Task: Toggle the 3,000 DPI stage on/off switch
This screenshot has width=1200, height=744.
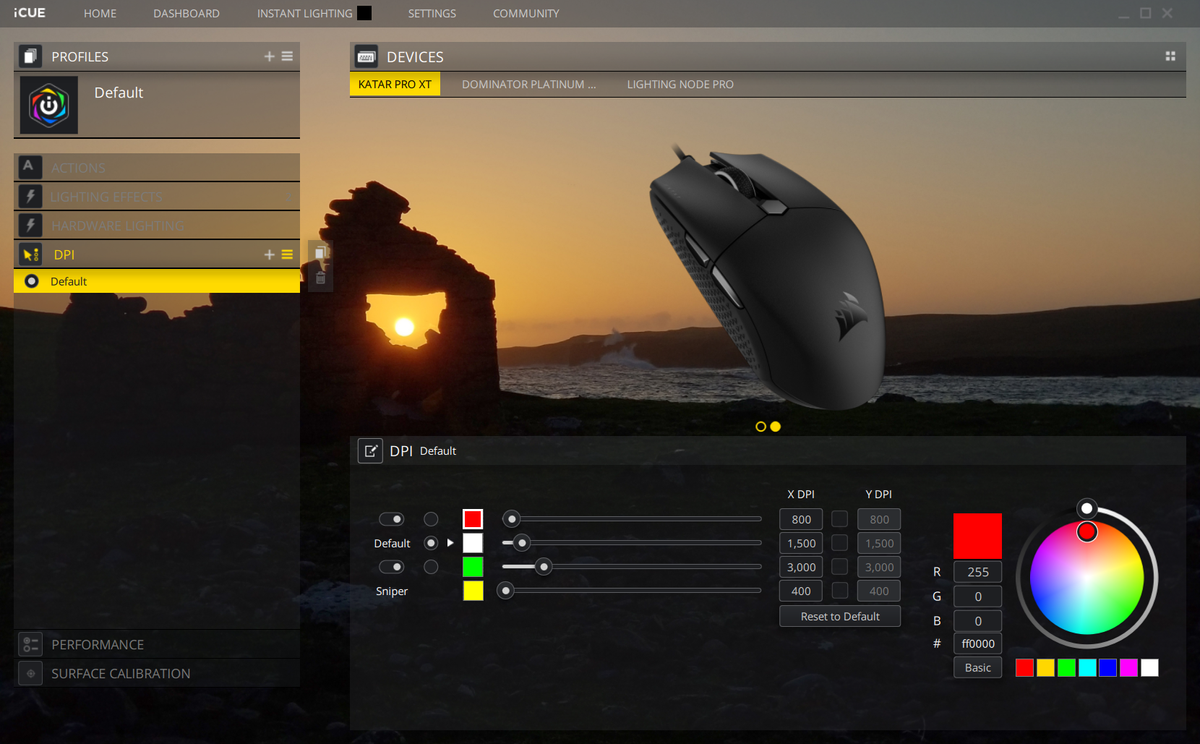Action: pyautogui.click(x=391, y=567)
